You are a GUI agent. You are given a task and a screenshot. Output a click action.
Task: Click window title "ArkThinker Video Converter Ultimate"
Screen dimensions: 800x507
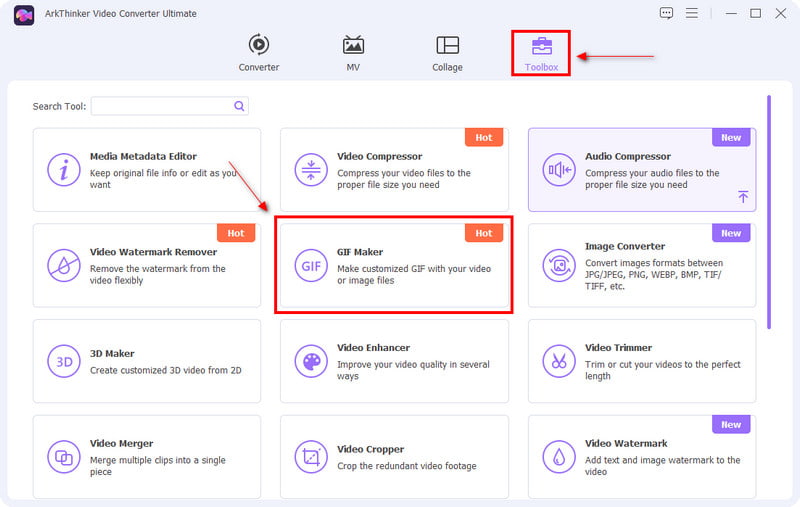[x=120, y=14]
